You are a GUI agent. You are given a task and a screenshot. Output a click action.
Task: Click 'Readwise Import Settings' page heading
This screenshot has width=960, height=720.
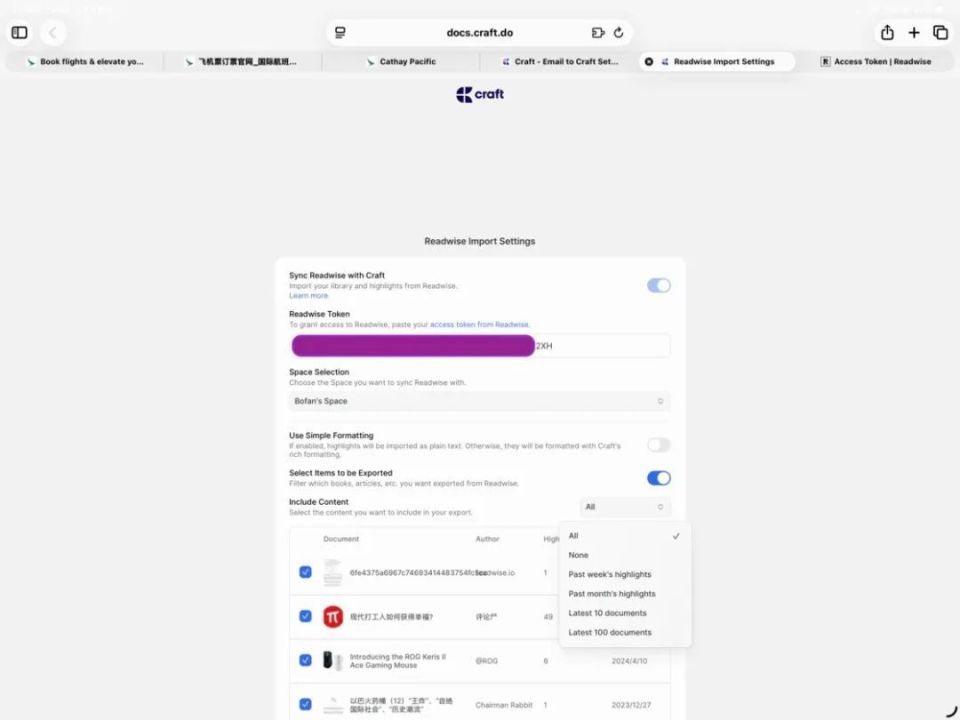click(x=480, y=241)
